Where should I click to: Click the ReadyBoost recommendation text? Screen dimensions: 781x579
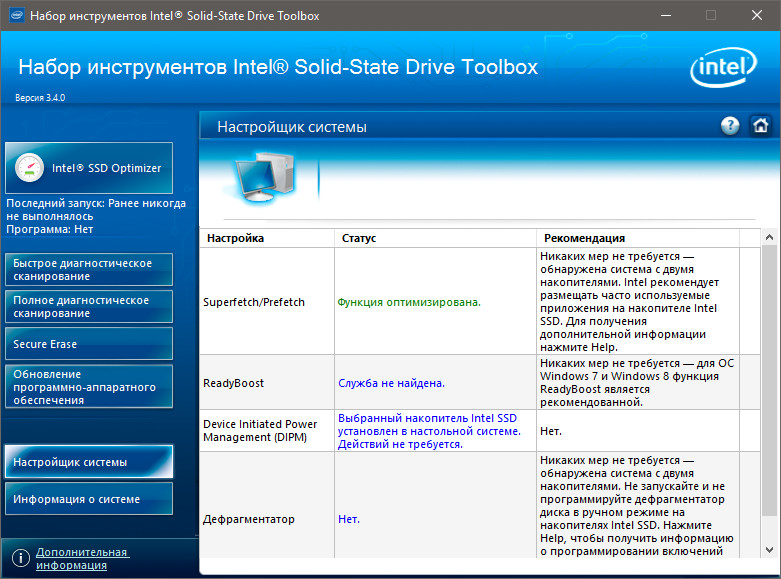(637, 383)
